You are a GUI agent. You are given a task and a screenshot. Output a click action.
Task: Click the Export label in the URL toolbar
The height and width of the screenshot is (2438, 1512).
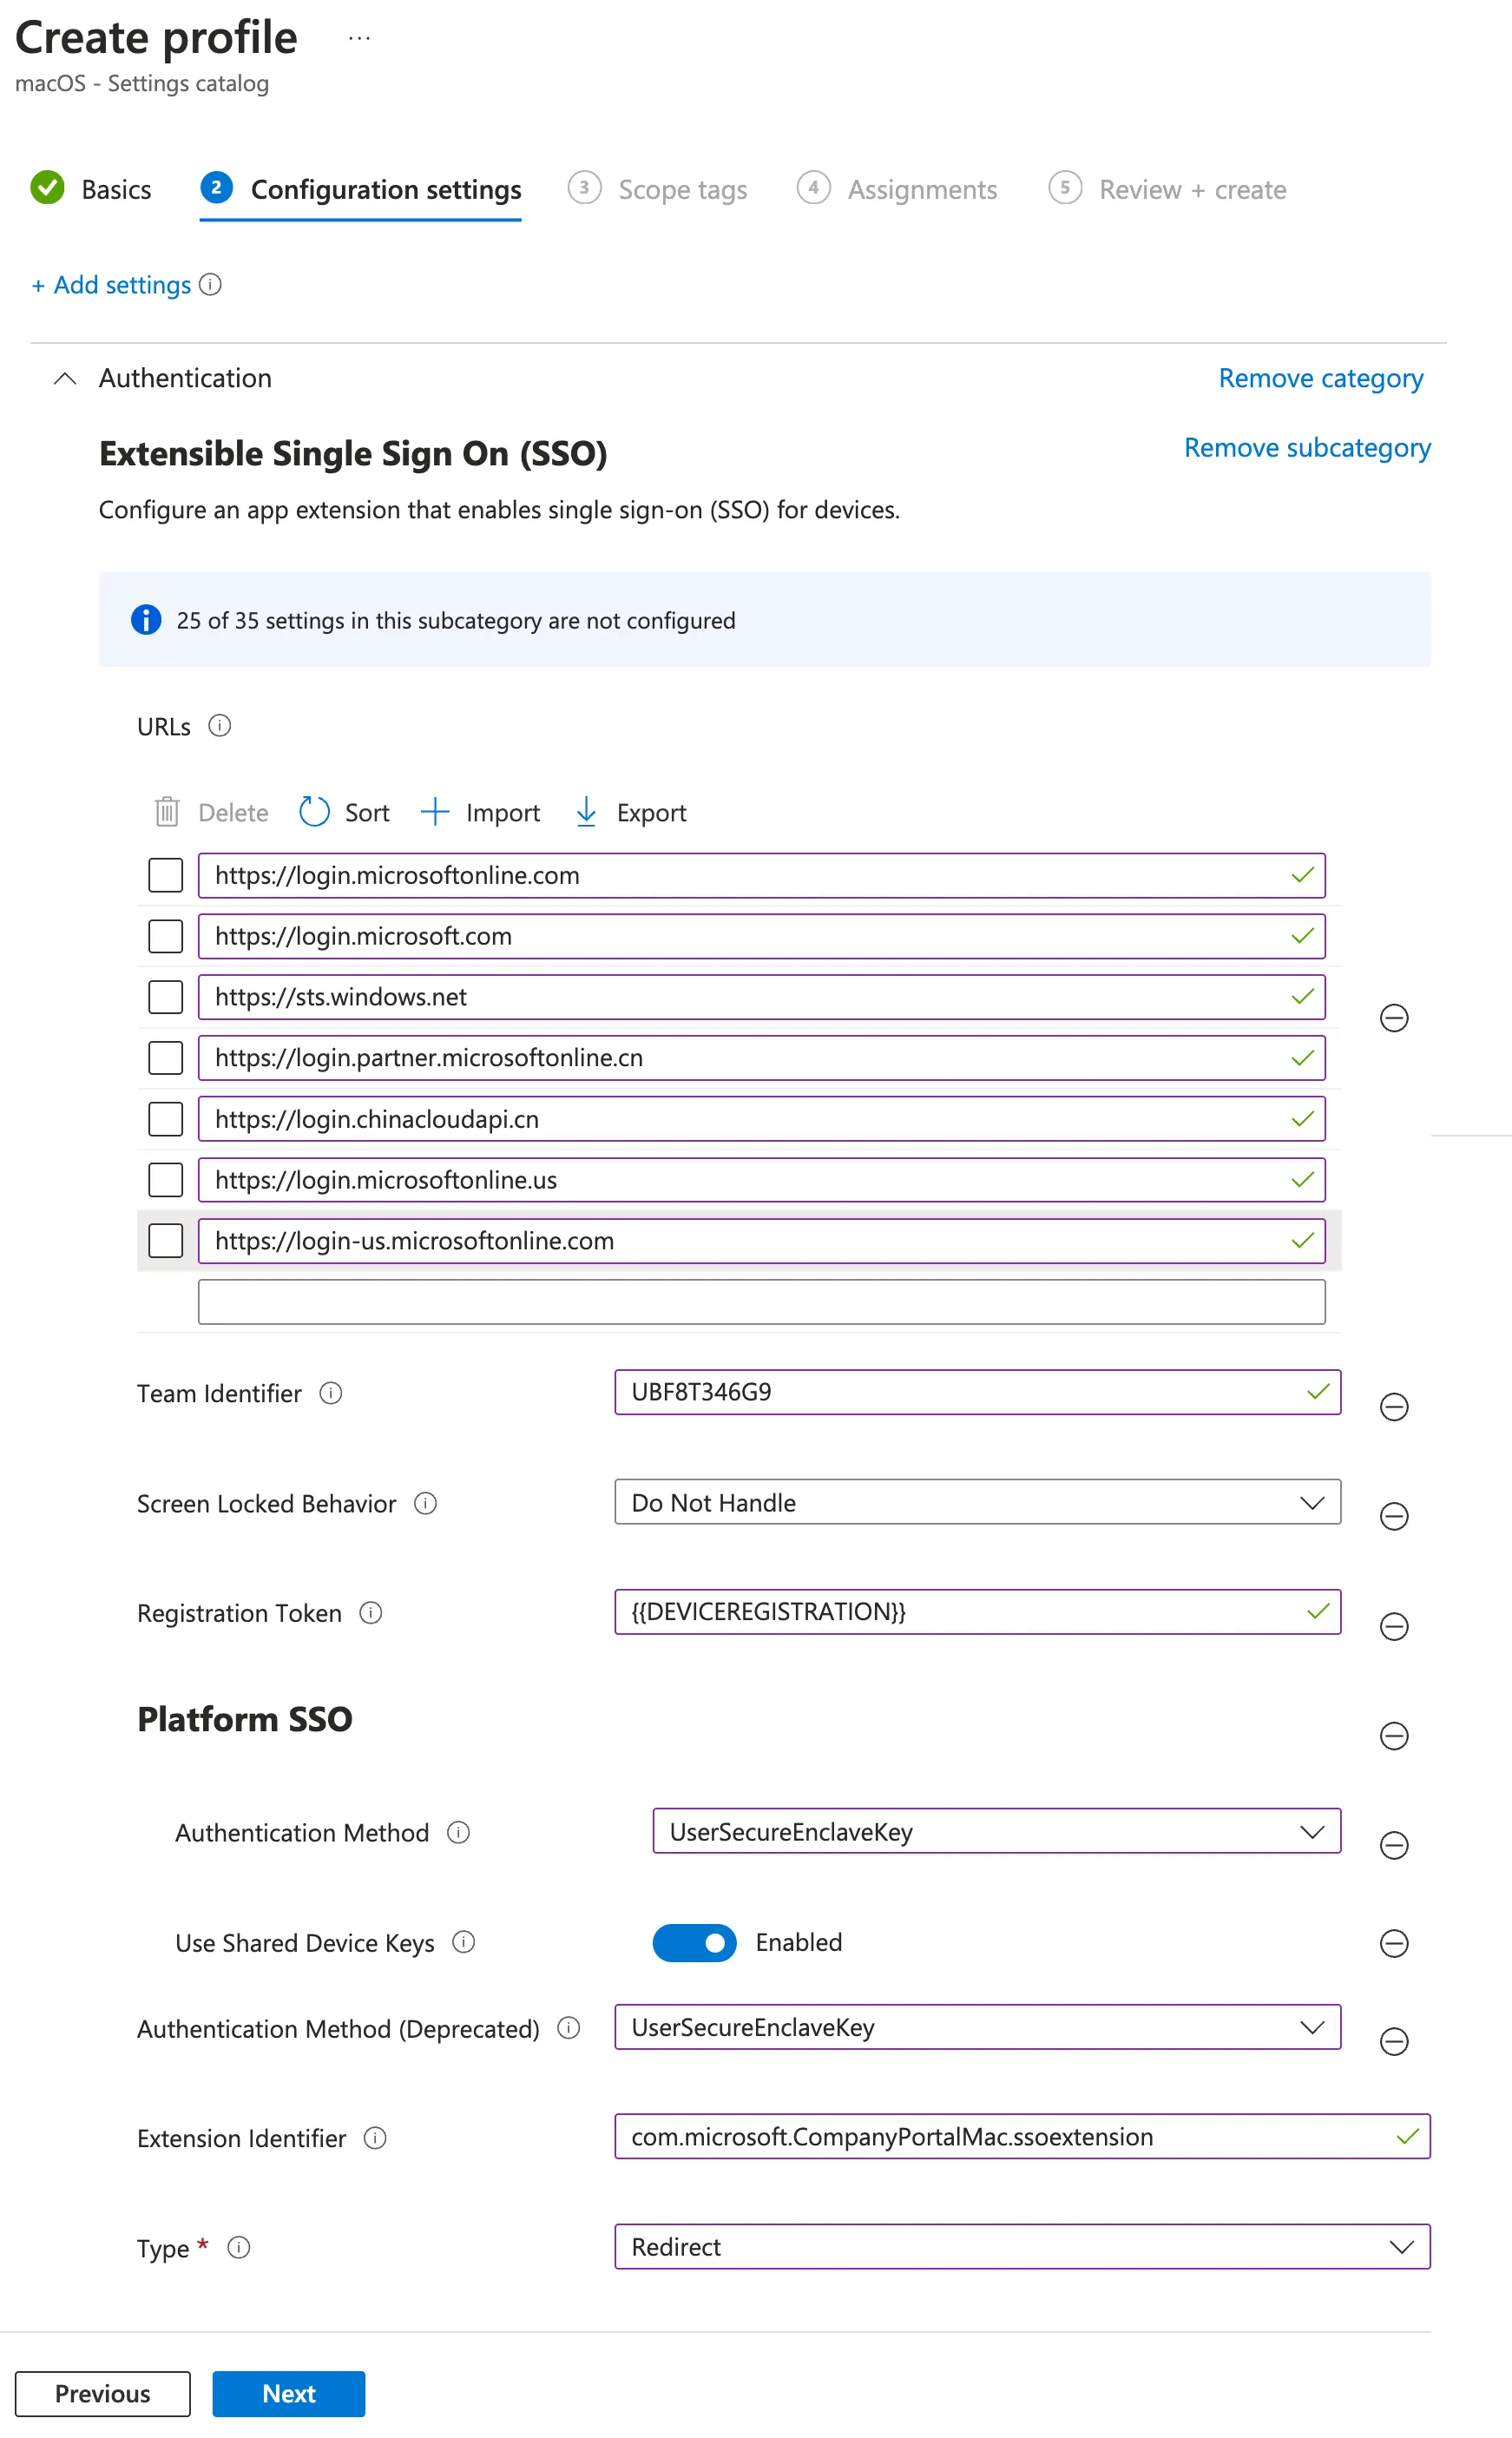[652, 813]
